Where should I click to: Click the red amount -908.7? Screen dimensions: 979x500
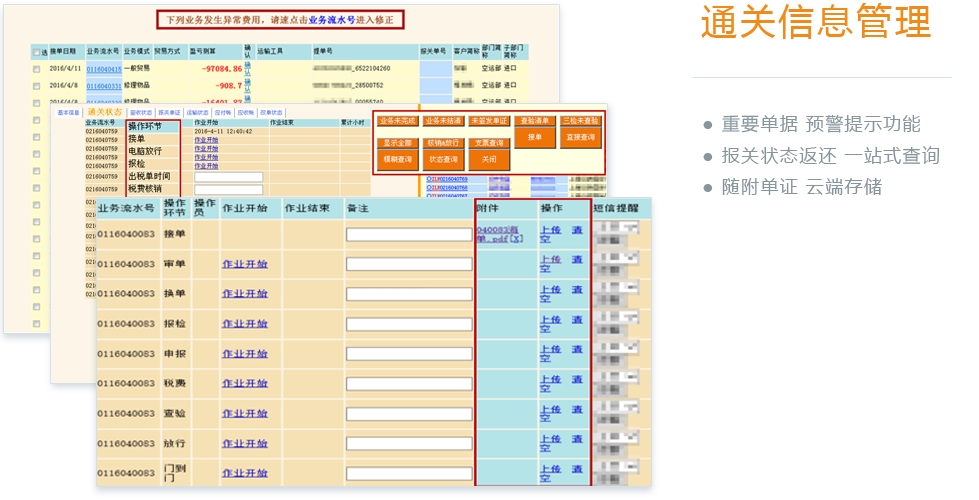click(x=229, y=86)
